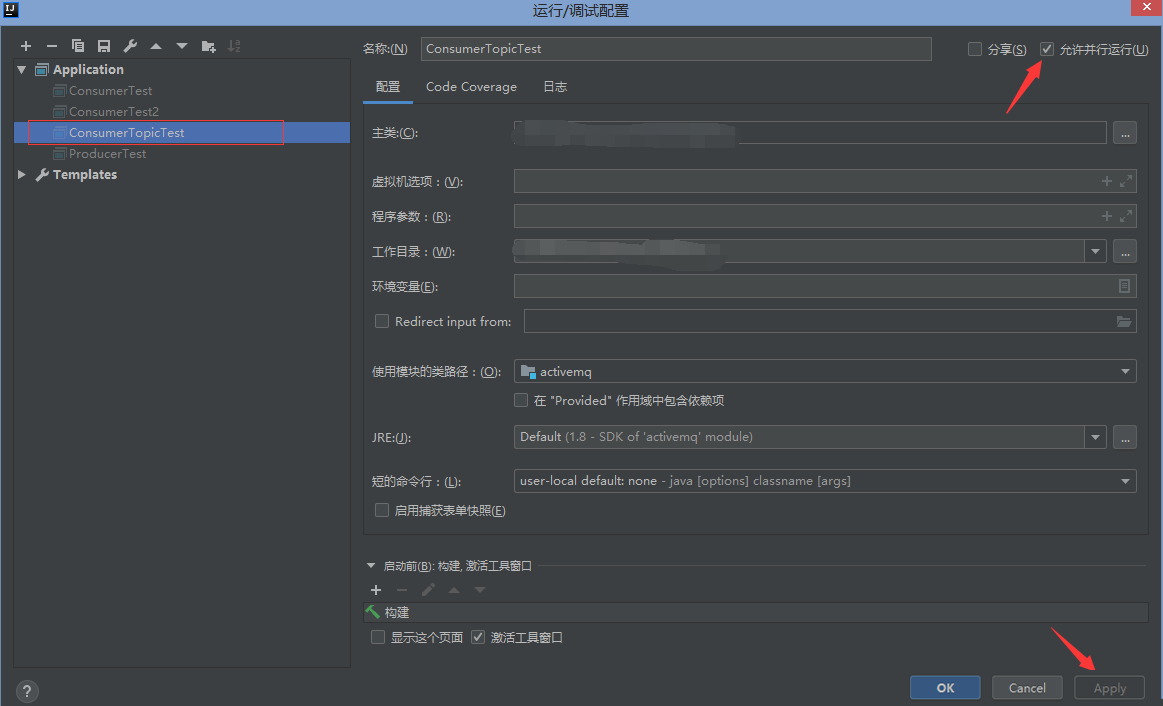Expand the Templates tree node
This screenshot has width=1163, height=706.
pyautogui.click(x=23, y=174)
